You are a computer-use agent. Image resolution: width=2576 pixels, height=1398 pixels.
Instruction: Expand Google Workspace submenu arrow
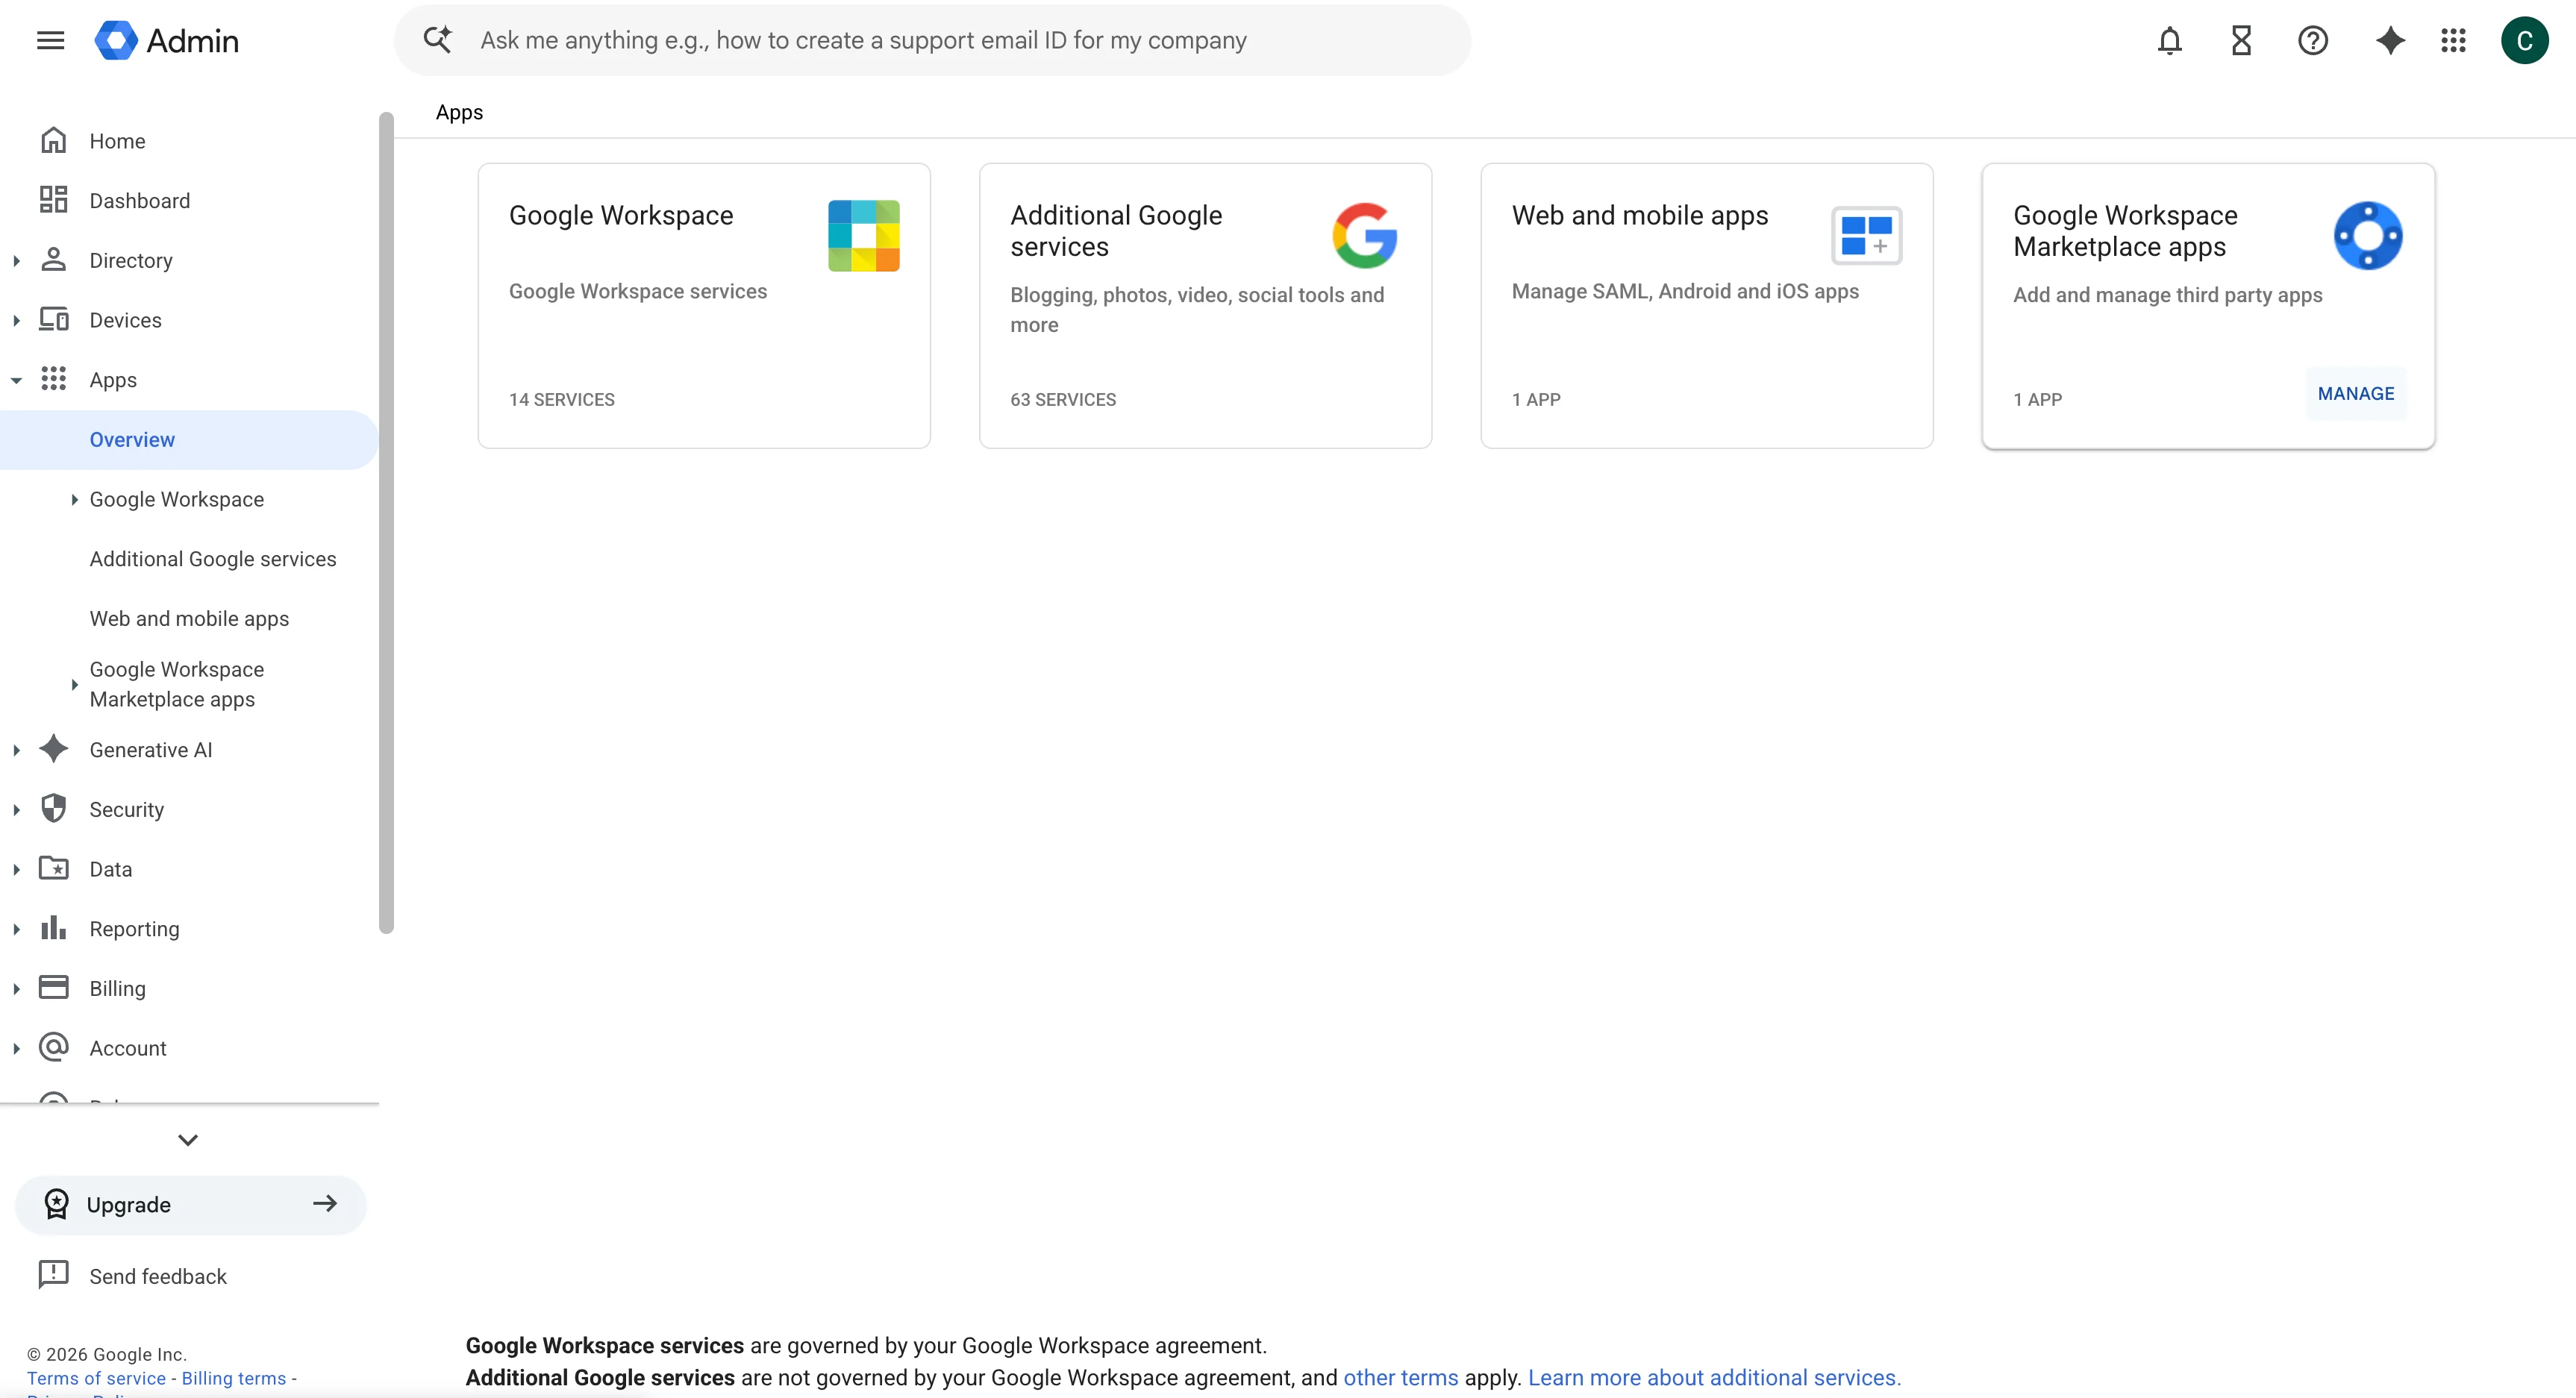coord(74,499)
